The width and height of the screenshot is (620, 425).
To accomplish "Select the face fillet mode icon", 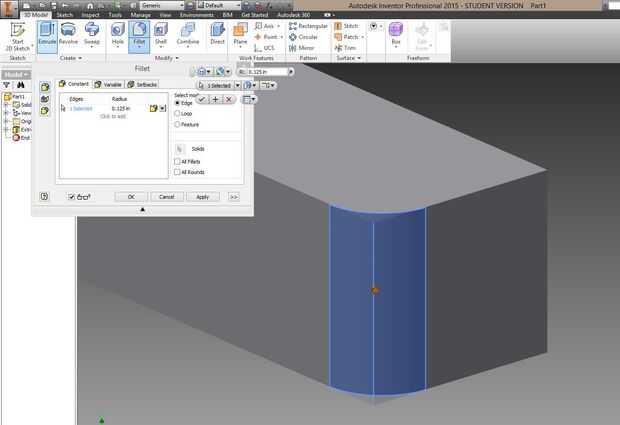I will (x=45, y=99).
